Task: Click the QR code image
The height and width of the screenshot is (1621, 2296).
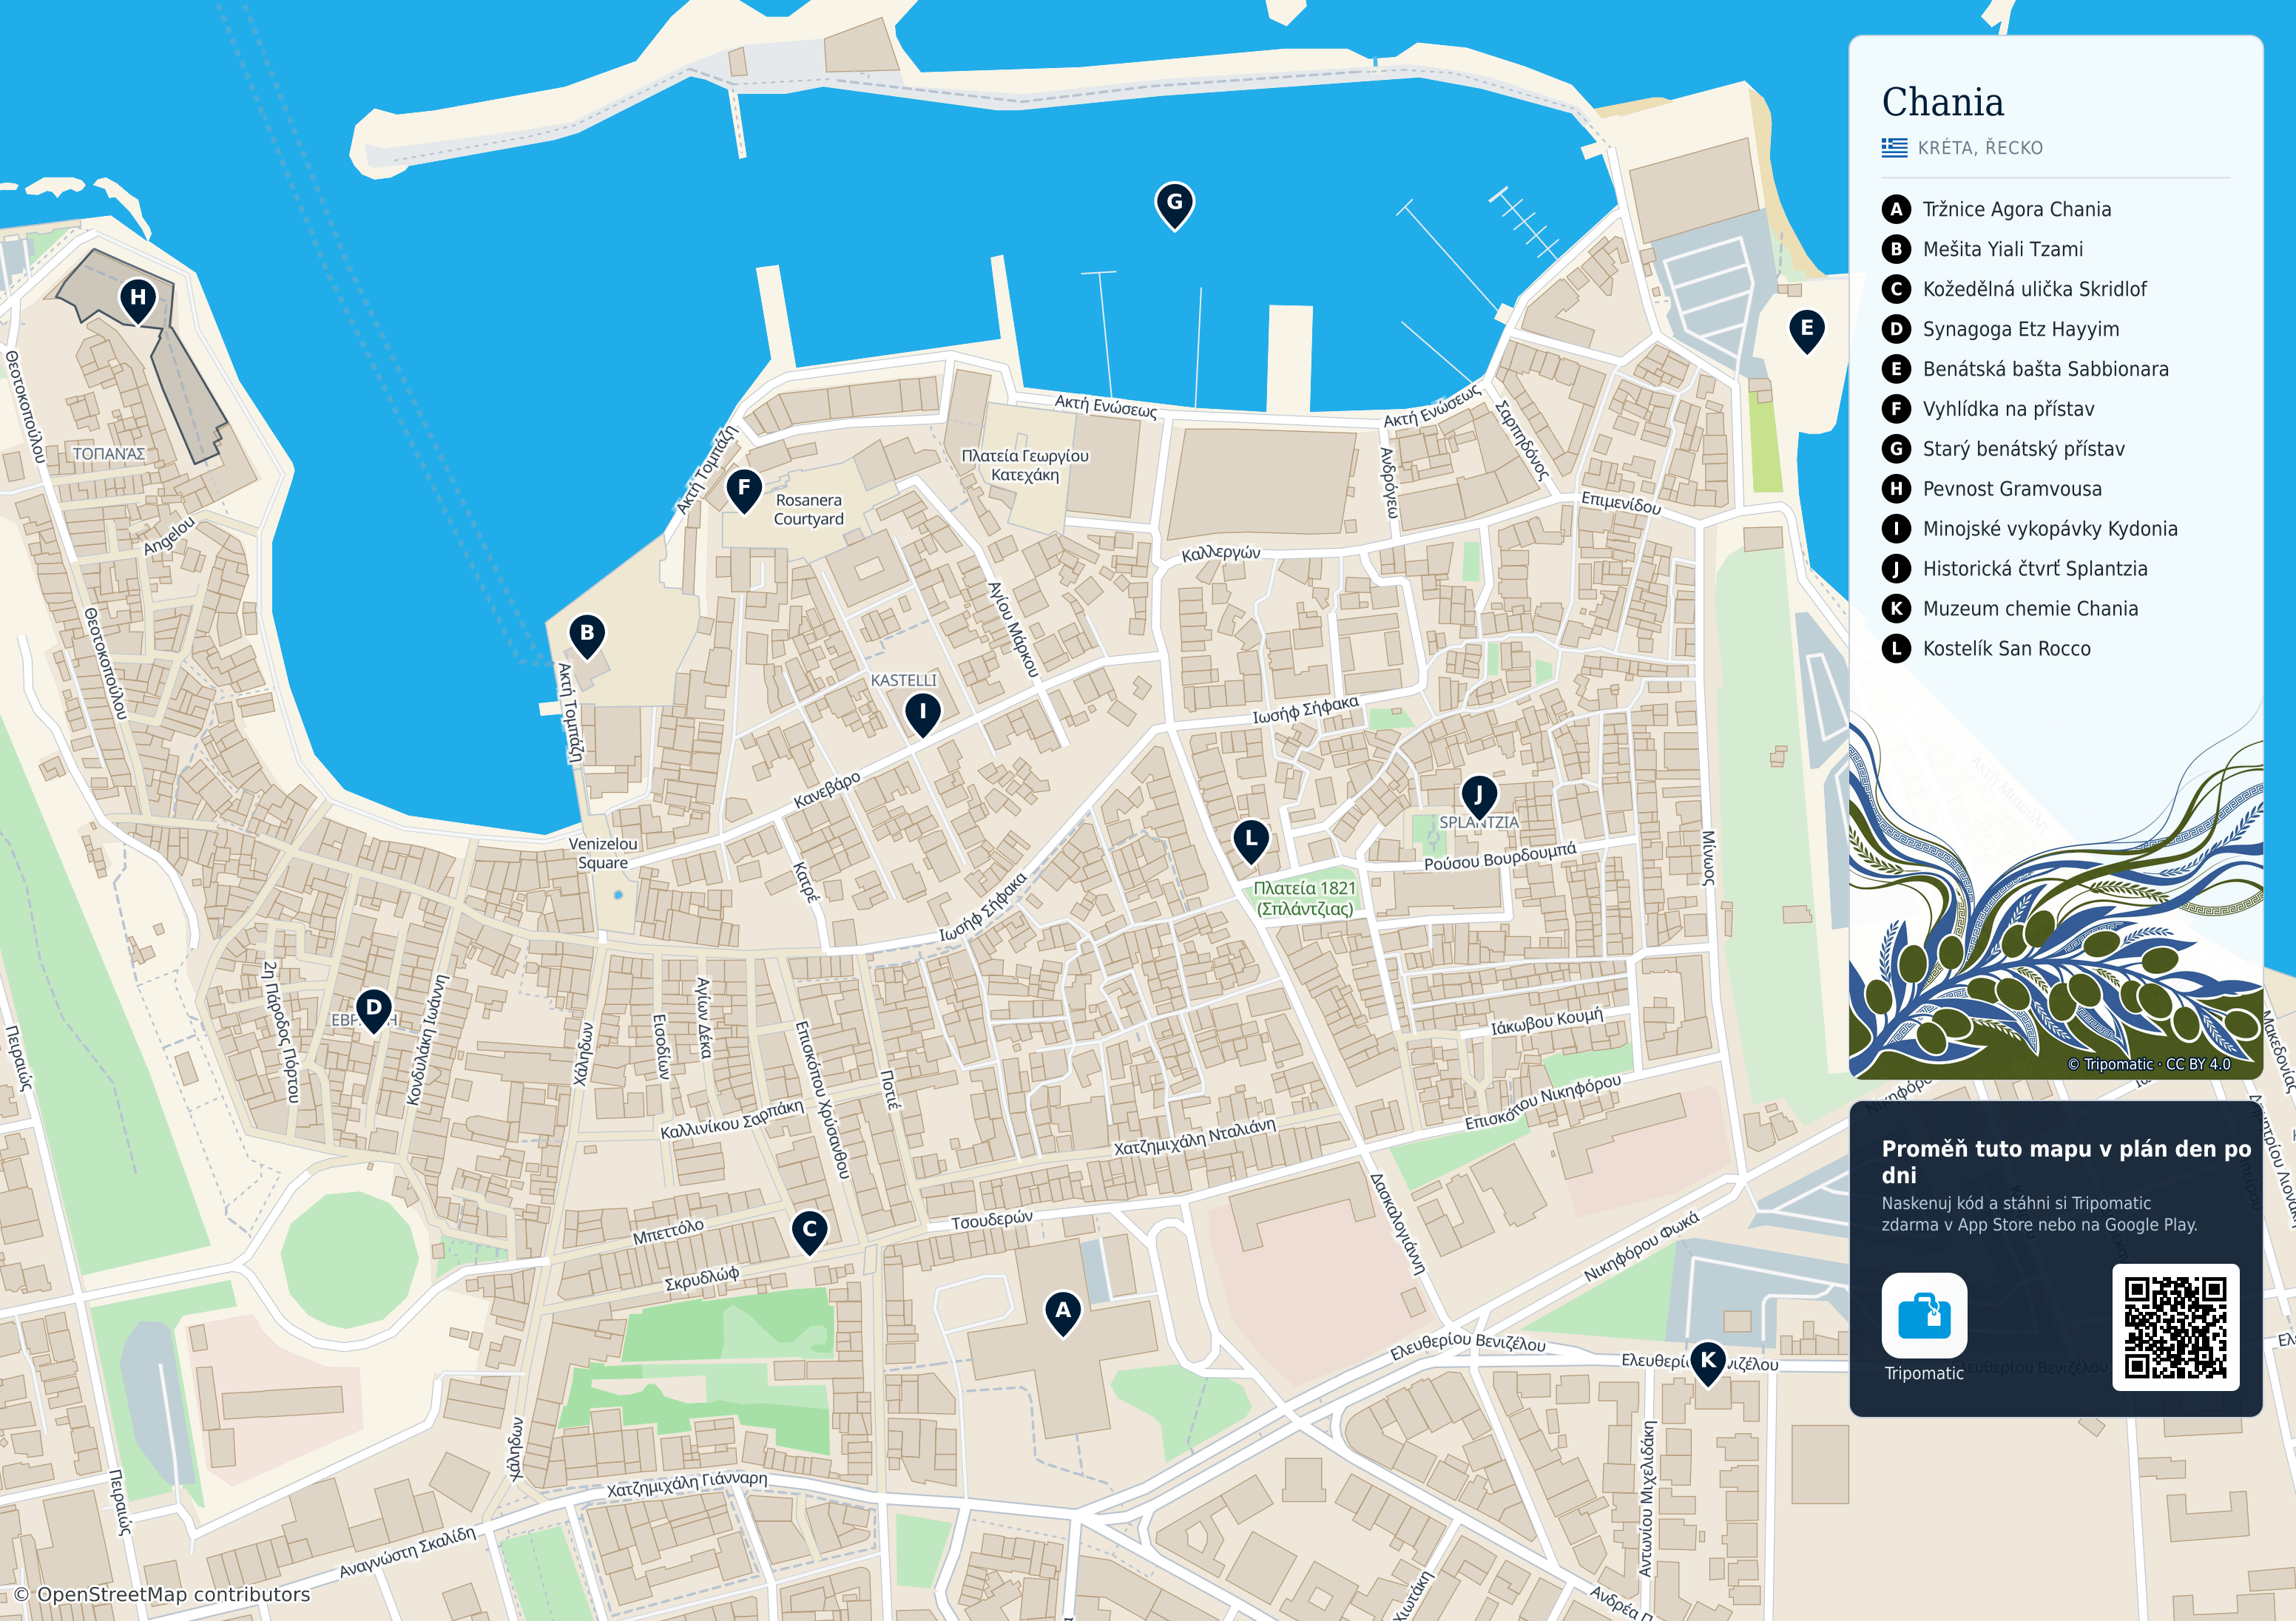Action: [2175, 1327]
